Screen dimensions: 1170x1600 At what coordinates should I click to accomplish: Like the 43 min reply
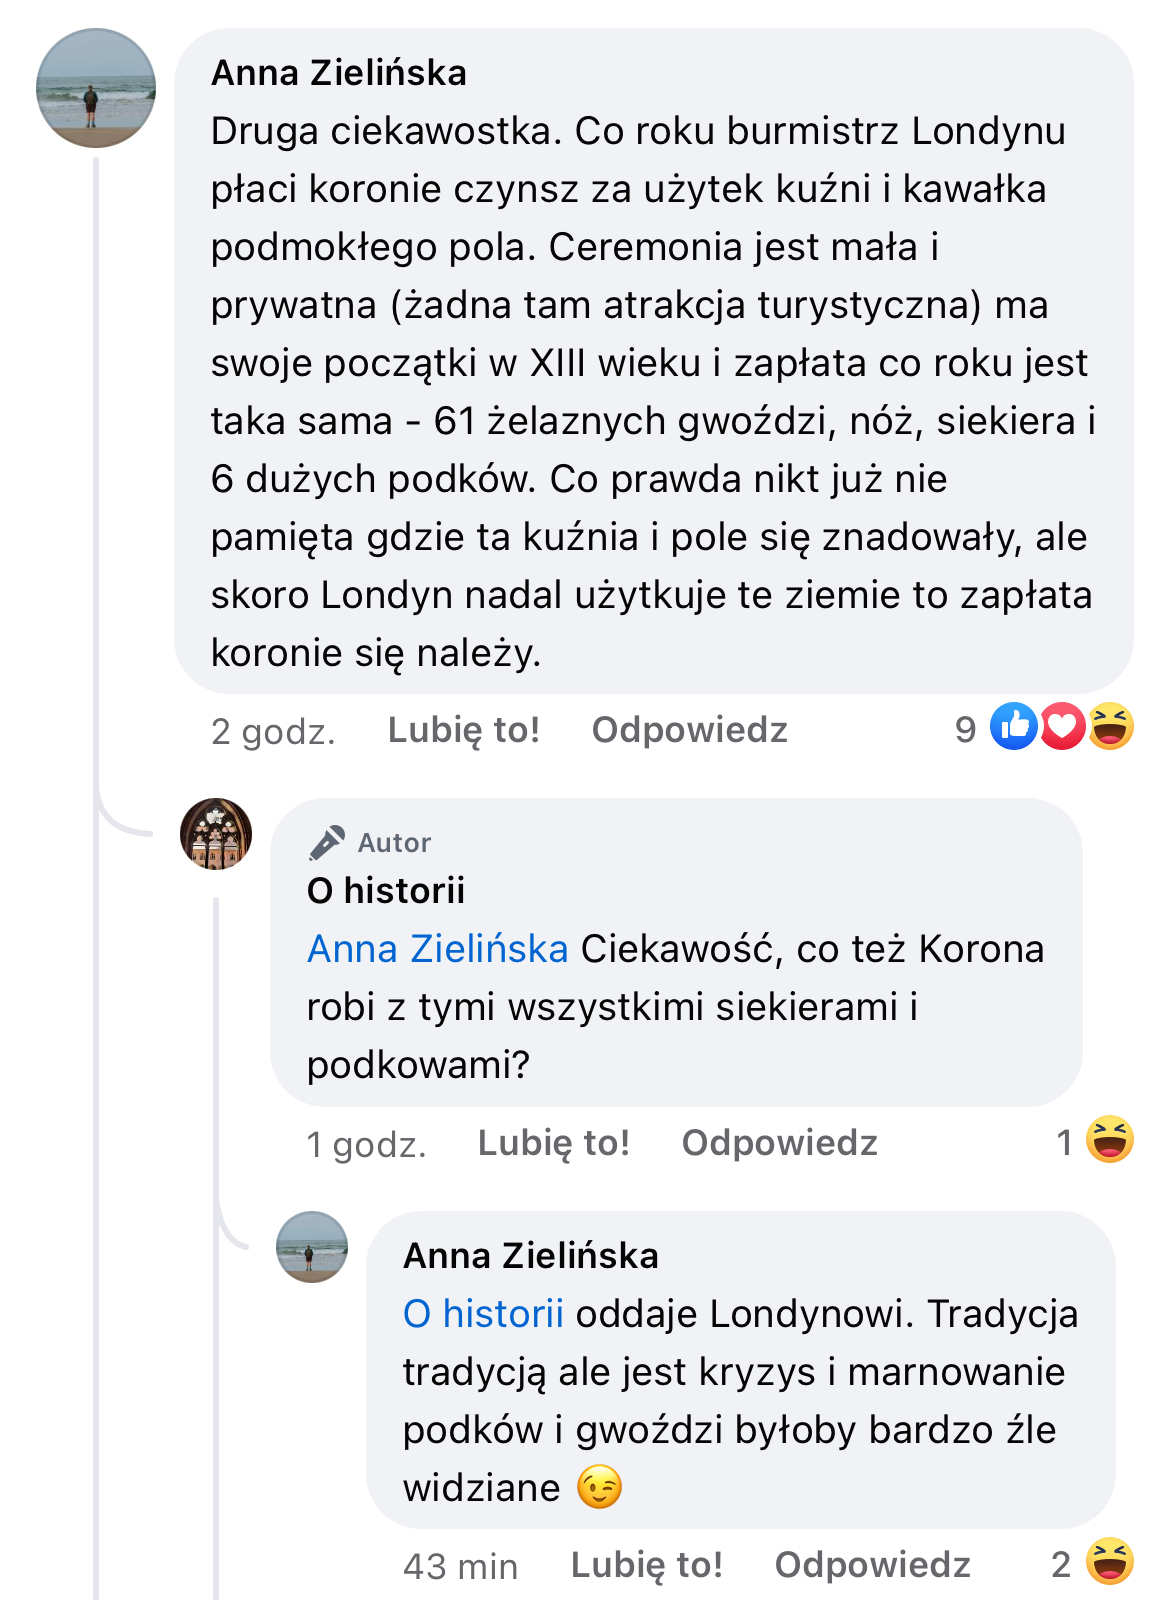pyautogui.click(x=646, y=1565)
